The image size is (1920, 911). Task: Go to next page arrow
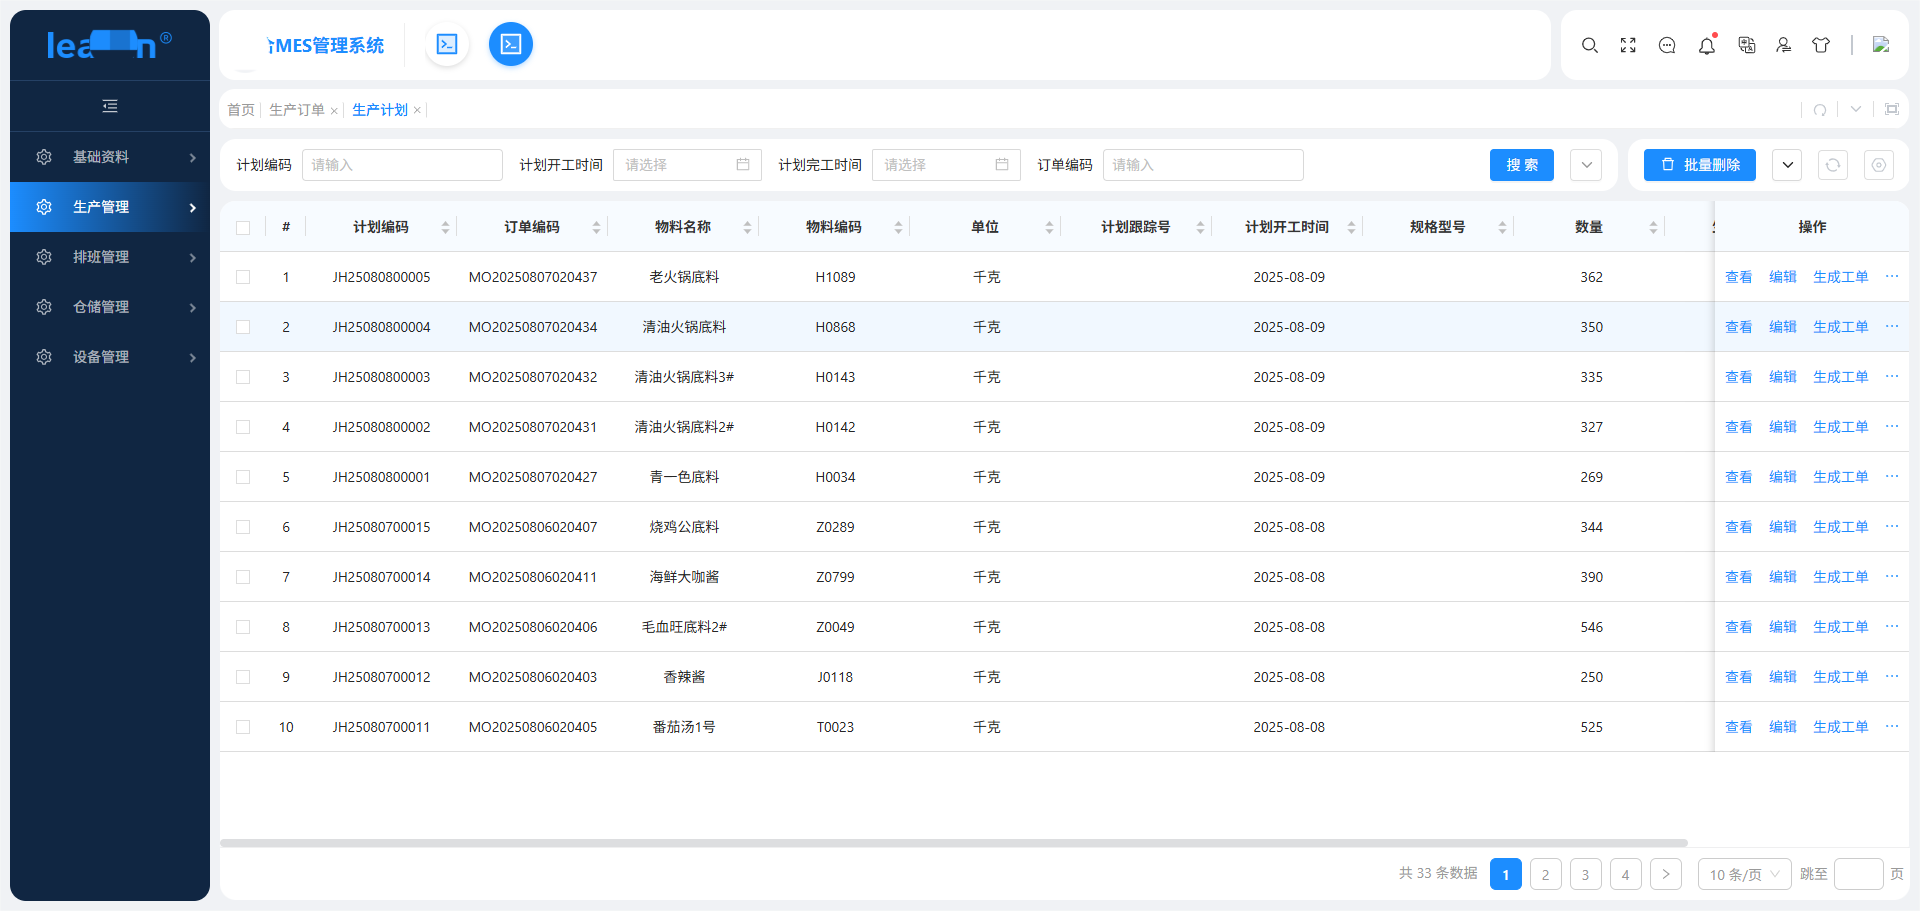(x=1666, y=874)
